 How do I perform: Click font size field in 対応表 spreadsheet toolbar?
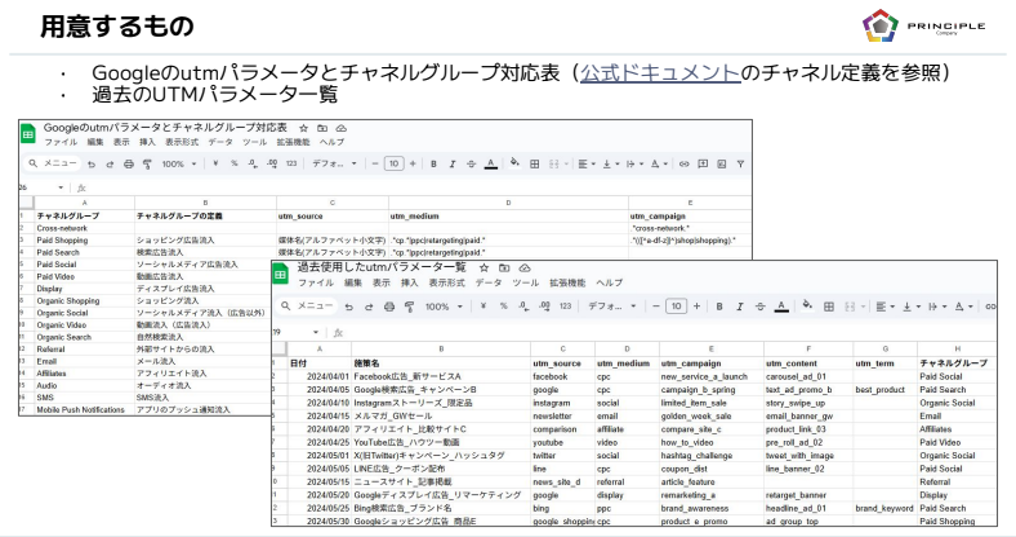(x=394, y=164)
